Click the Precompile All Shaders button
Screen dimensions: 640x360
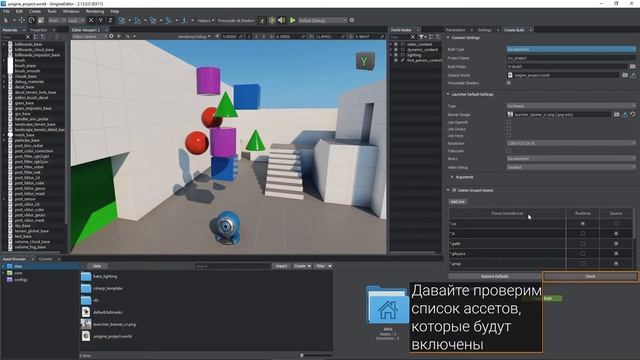tap(236, 20)
